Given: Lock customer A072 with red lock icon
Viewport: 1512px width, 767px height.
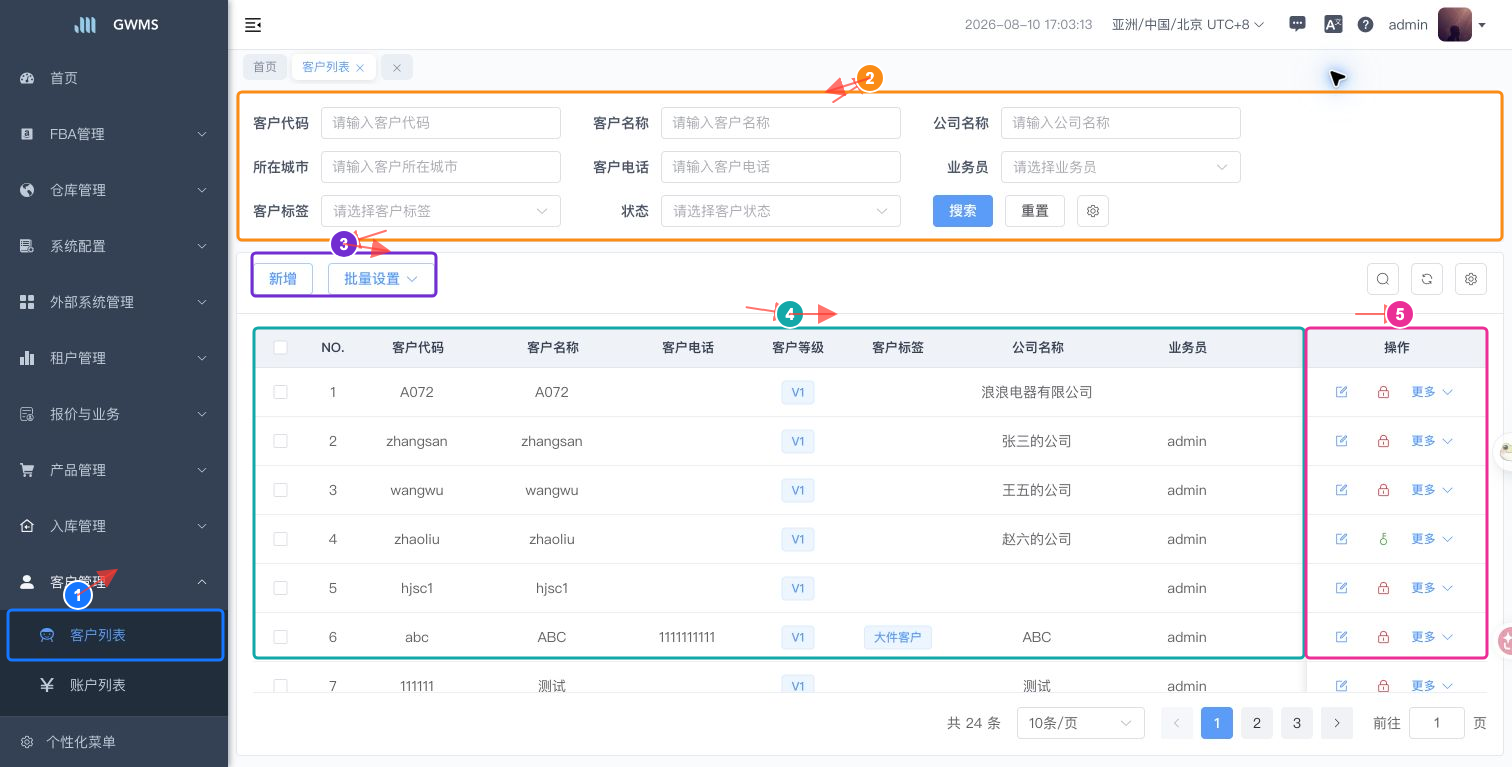Looking at the screenshot, I should point(1383,392).
